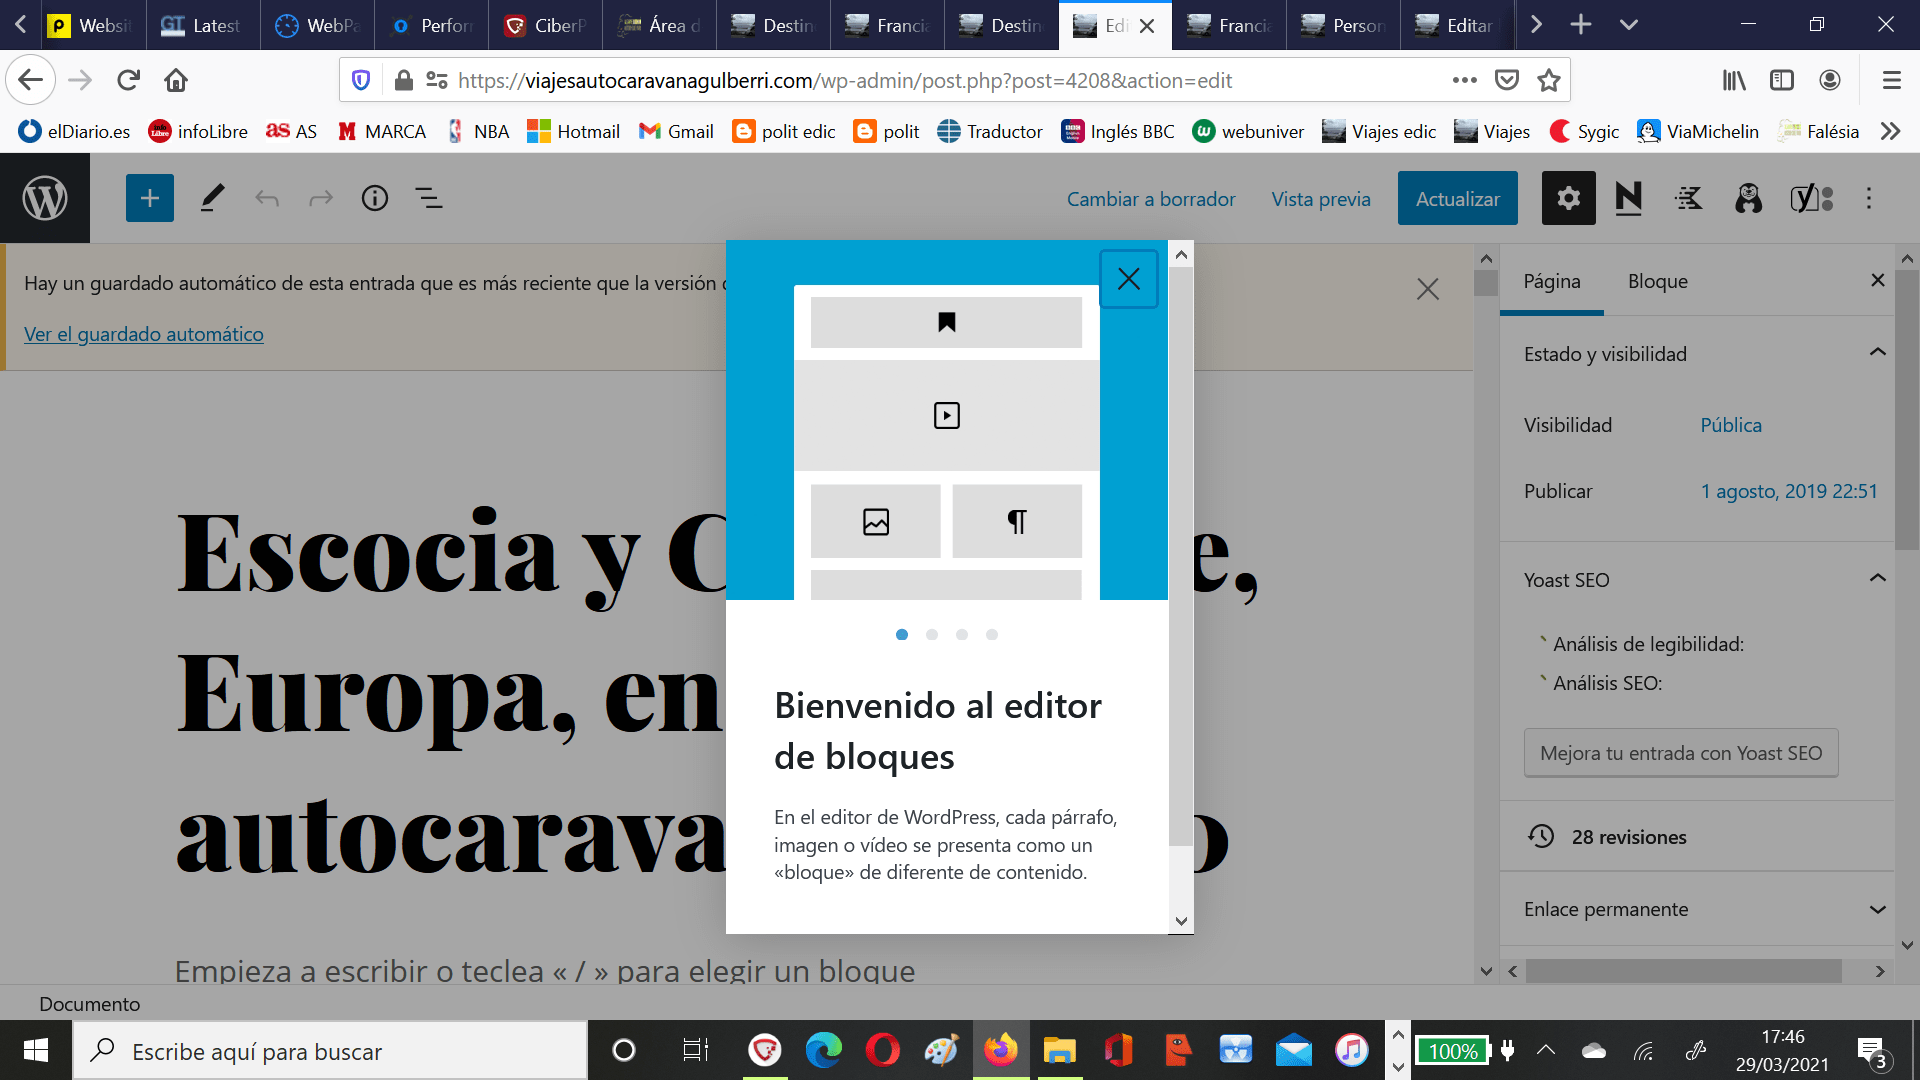Change visibility Pública setting
The height and width of the screenshot is (1080, 1920).
coord(1731,425)
